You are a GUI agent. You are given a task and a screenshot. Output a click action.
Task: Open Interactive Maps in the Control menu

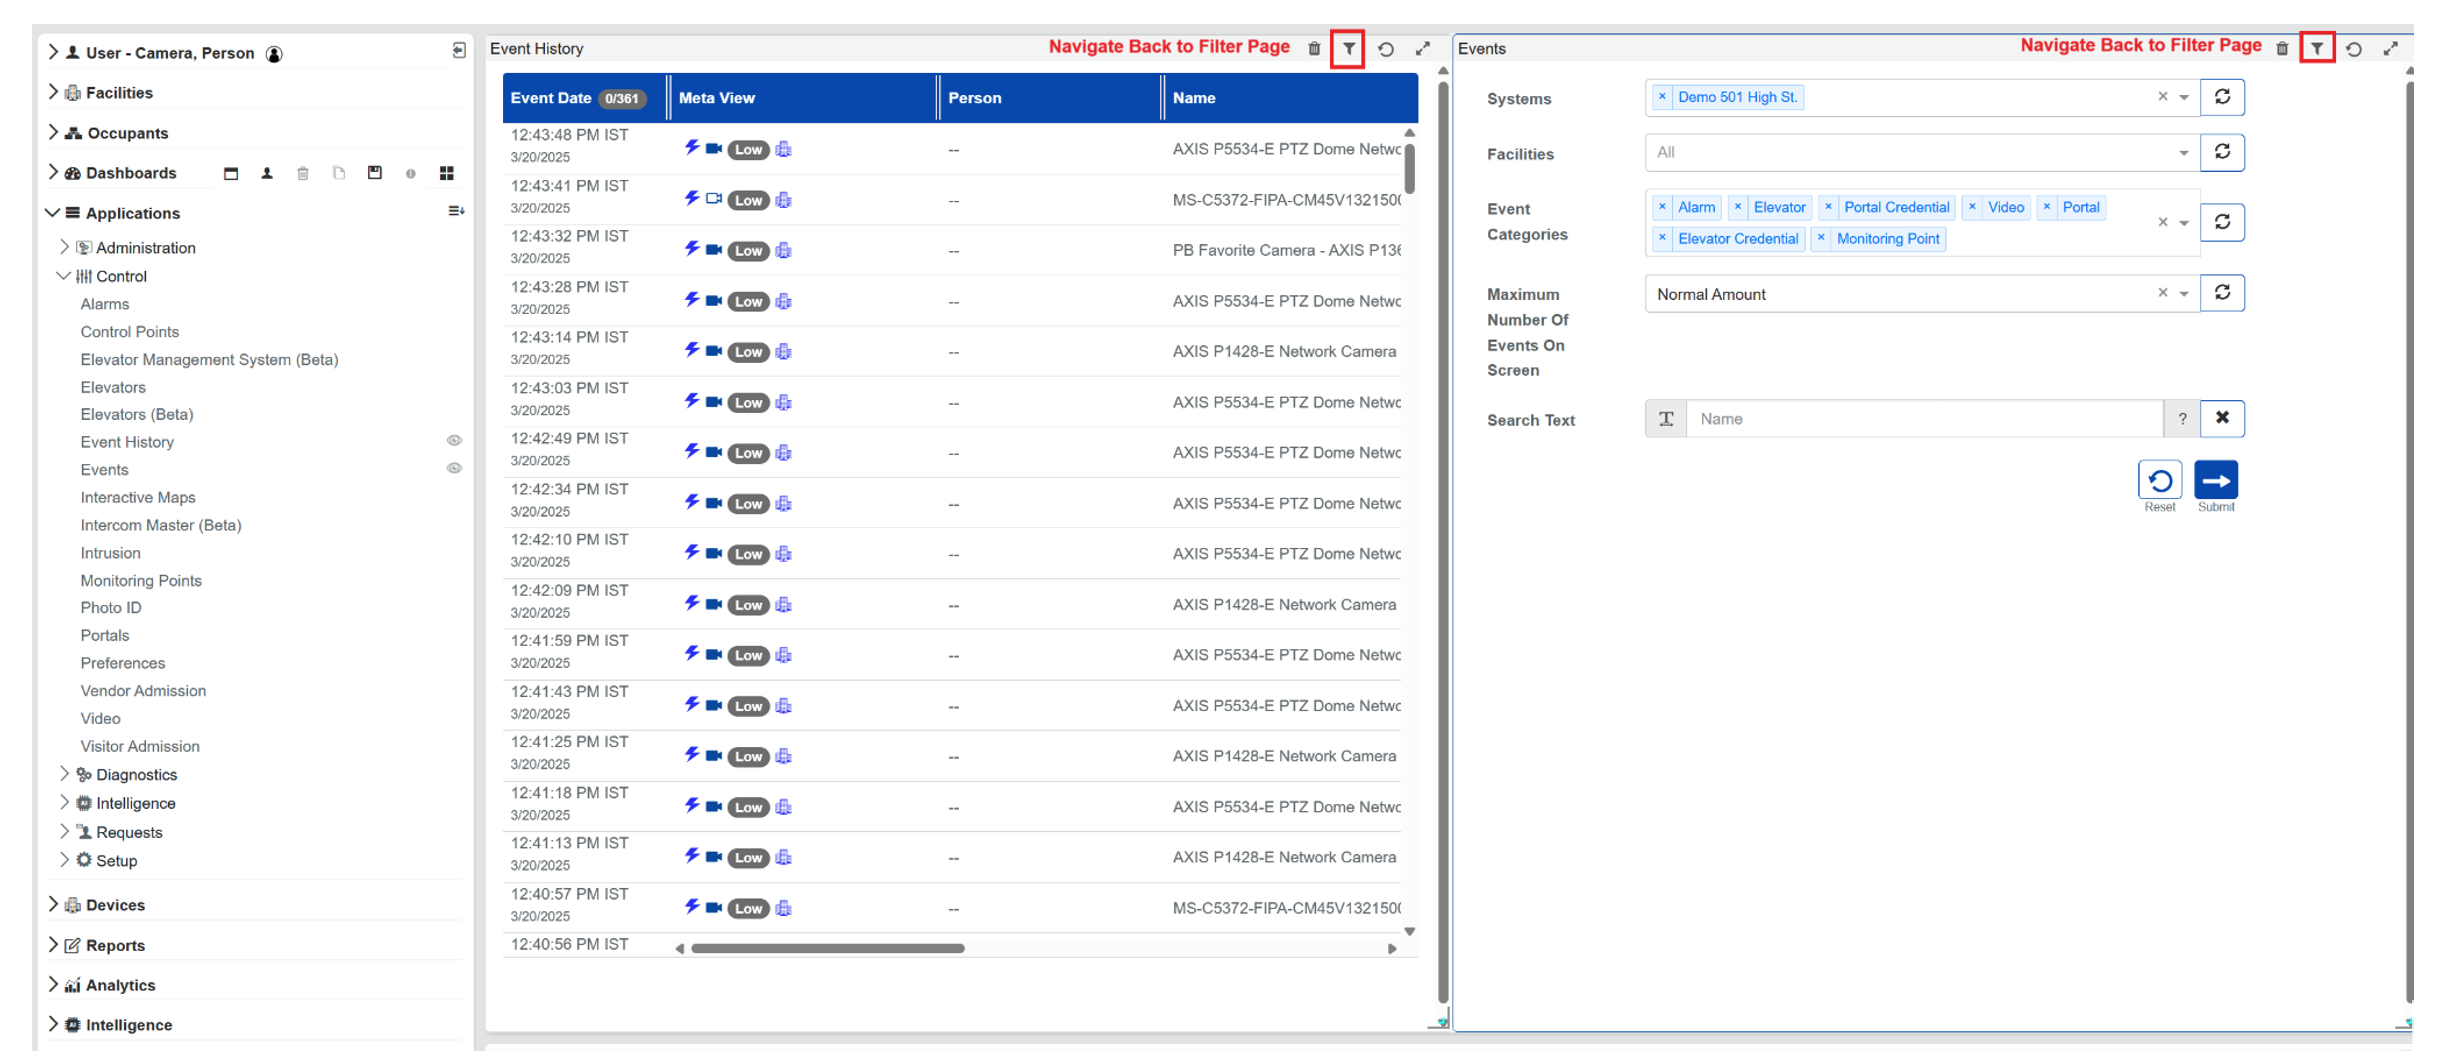point(138,497)
